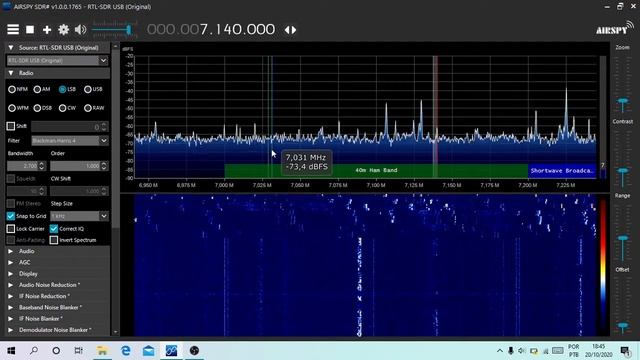
Task: Click the Shift value stepper
Action: (x=104, y=127)
